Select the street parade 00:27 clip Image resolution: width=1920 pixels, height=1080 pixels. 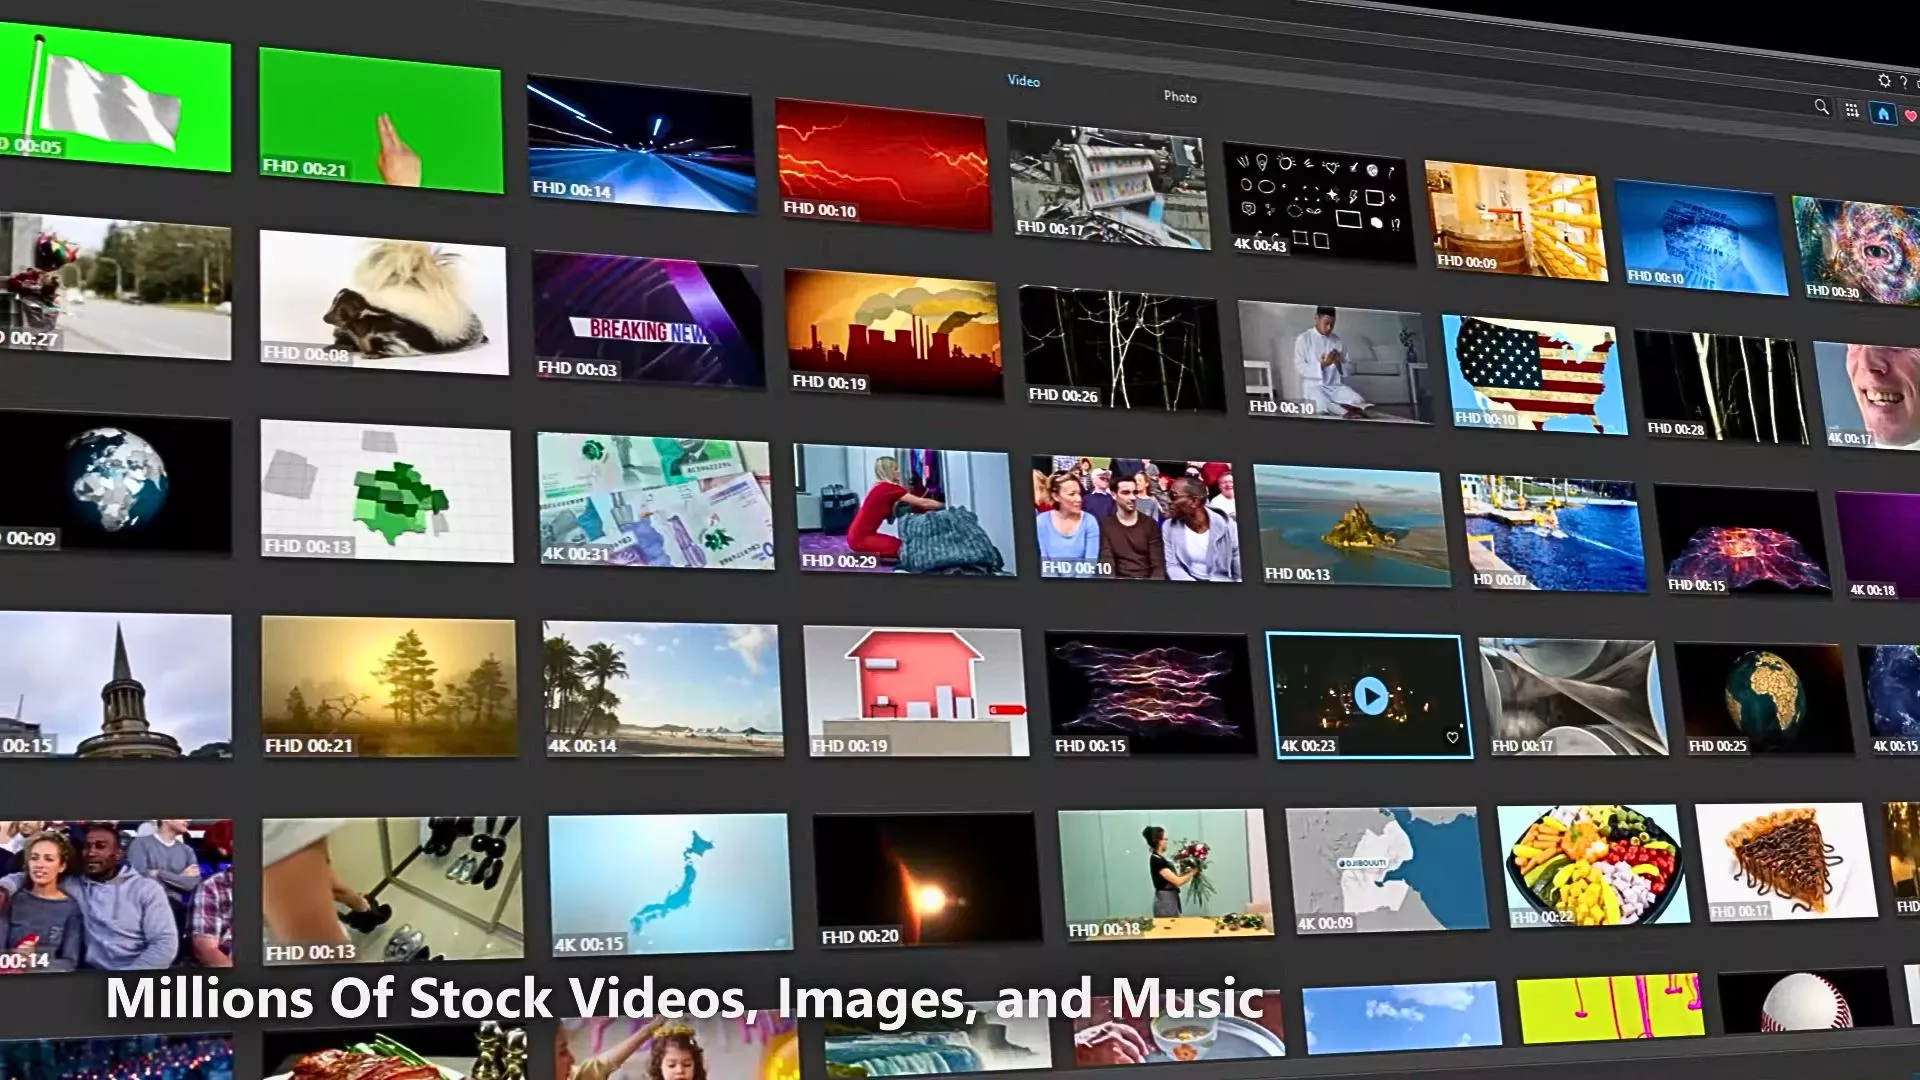[x=115, y=286]
